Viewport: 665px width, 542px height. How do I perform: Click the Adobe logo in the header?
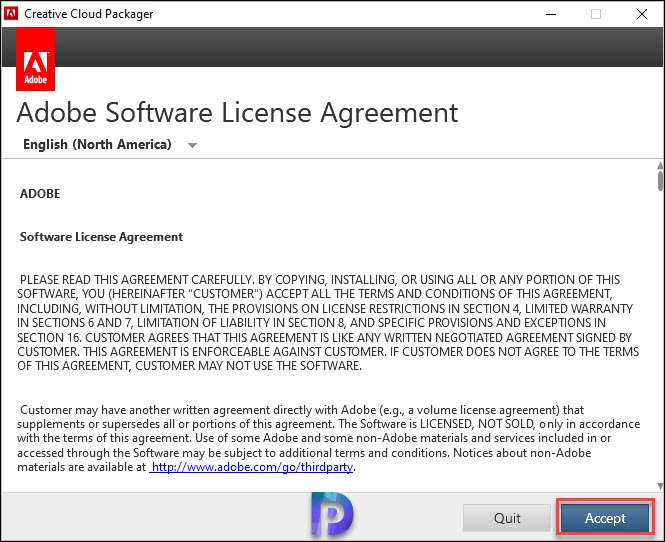click(36, 59)
